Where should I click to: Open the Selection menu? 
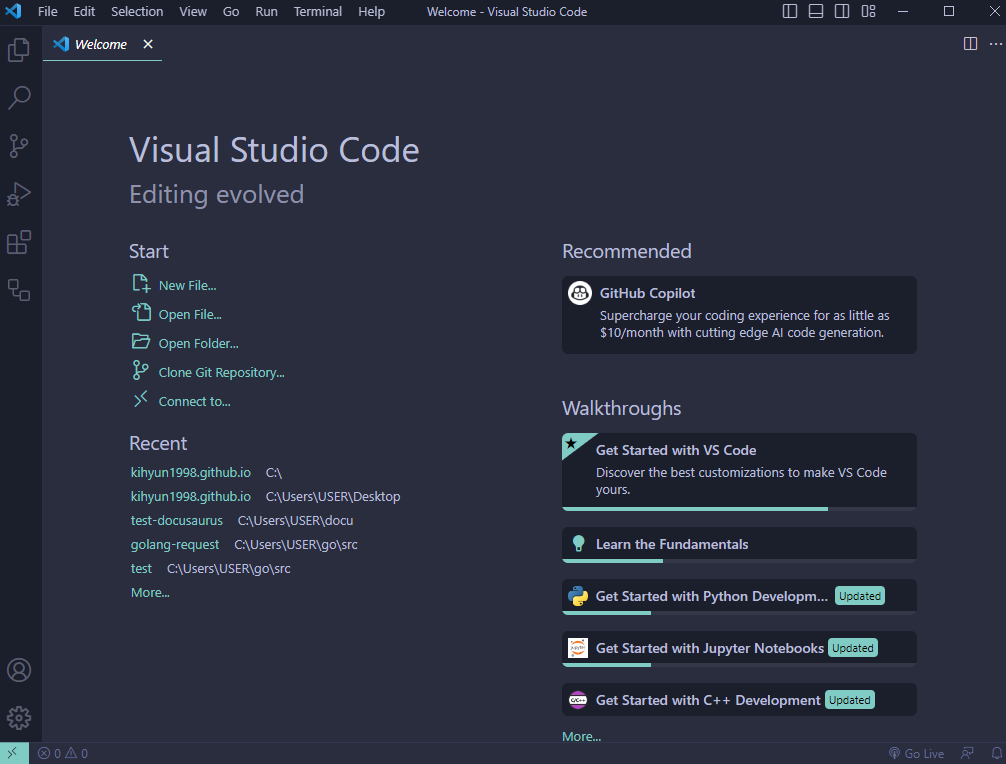click(x=137, y=12)
